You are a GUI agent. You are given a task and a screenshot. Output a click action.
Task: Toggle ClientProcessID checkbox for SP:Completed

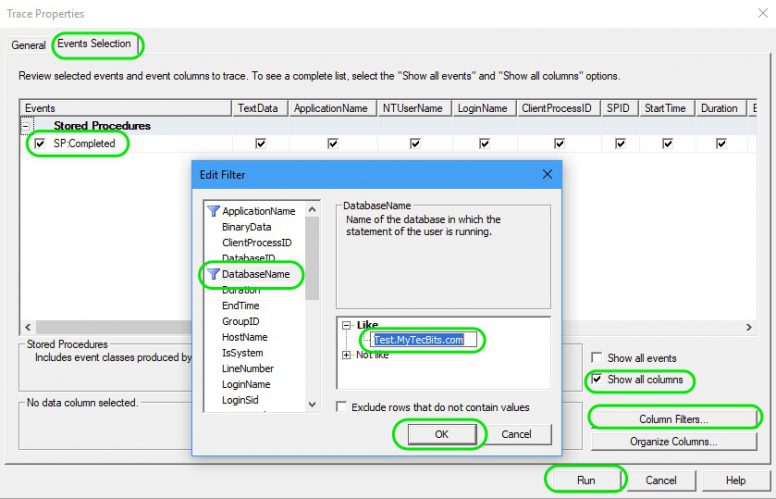[559, 144]
